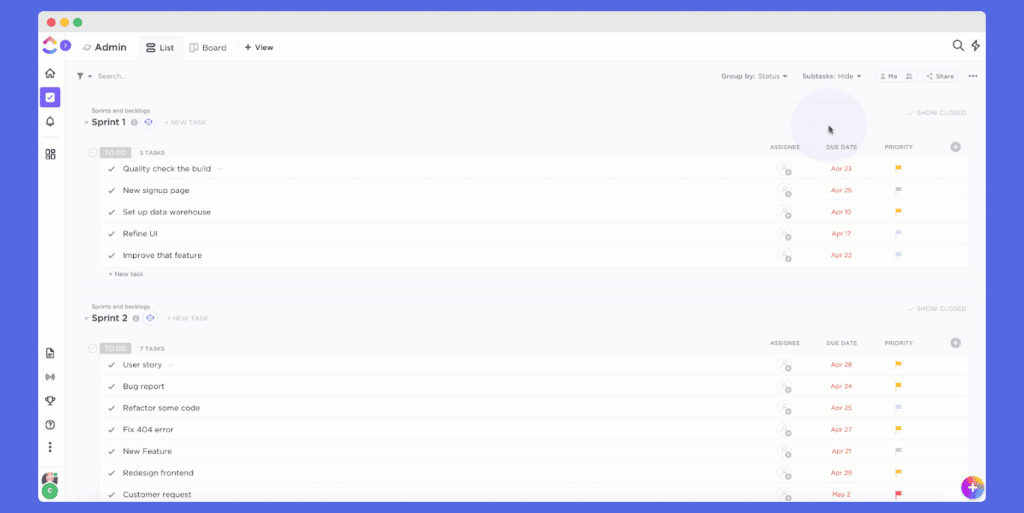Collapse the Sprint 2 list arrow
Image resolution: width=1024 pixels, height=513 pixels.
pos(86,319)
